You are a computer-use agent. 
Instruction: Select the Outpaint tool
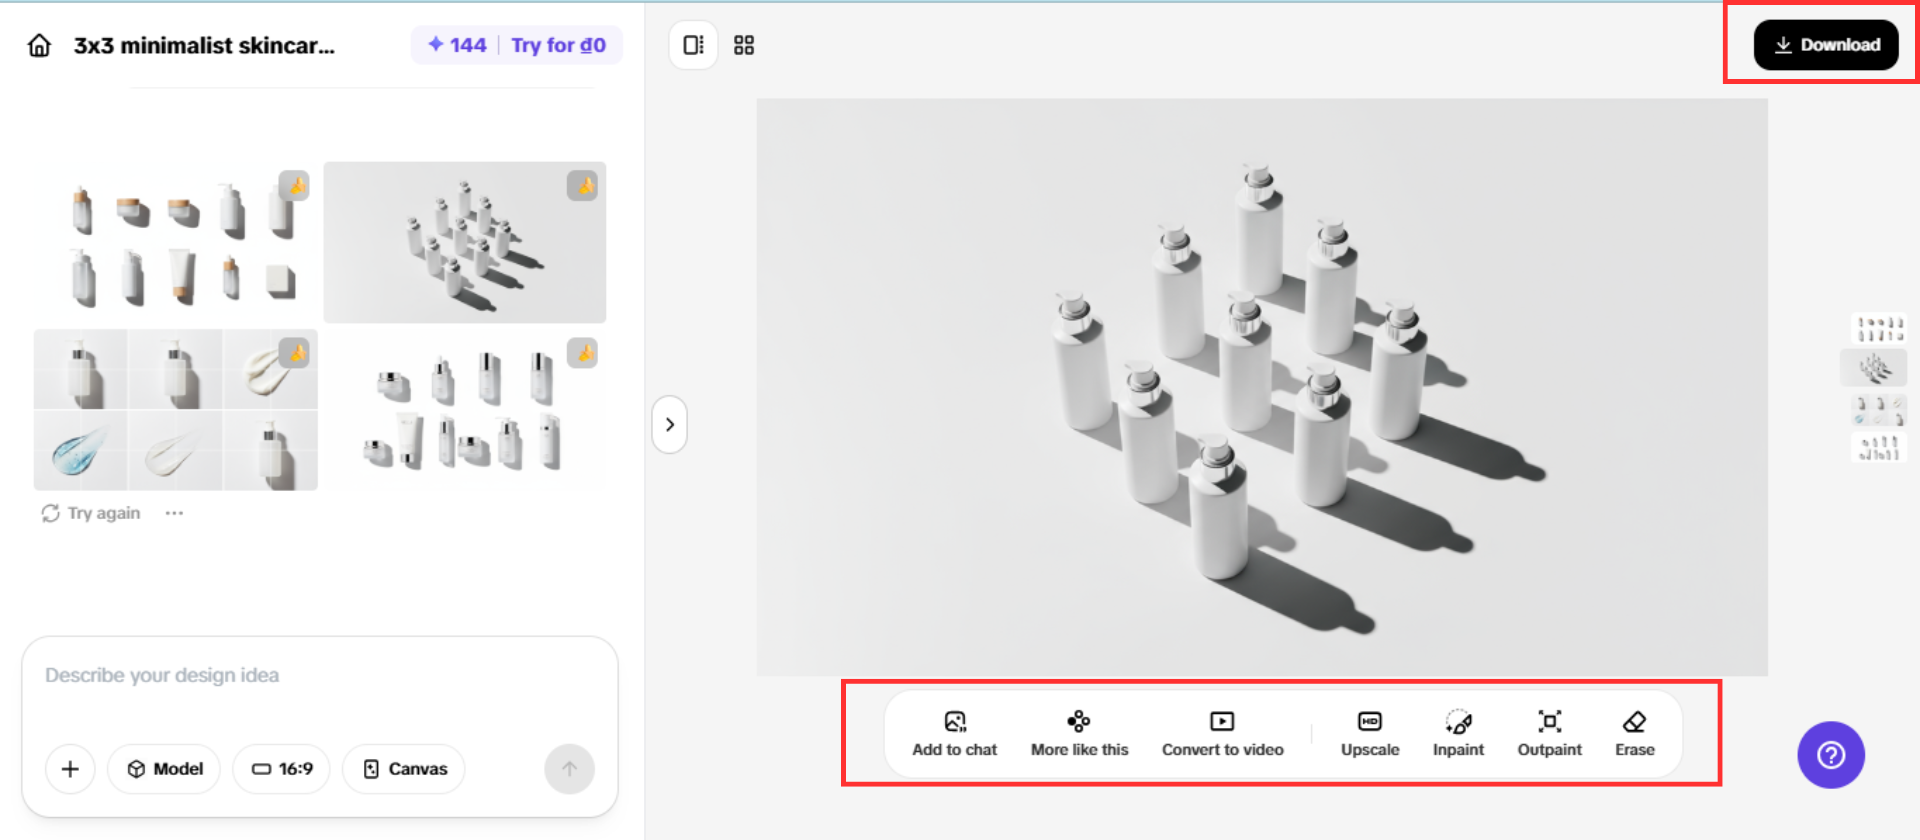[1549, 735]
